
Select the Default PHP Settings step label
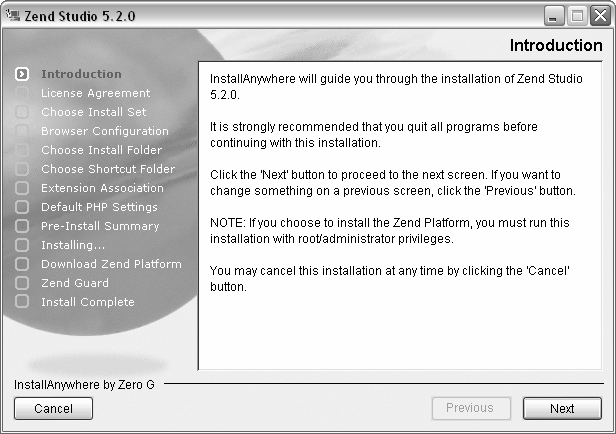[x=99, y=207]
